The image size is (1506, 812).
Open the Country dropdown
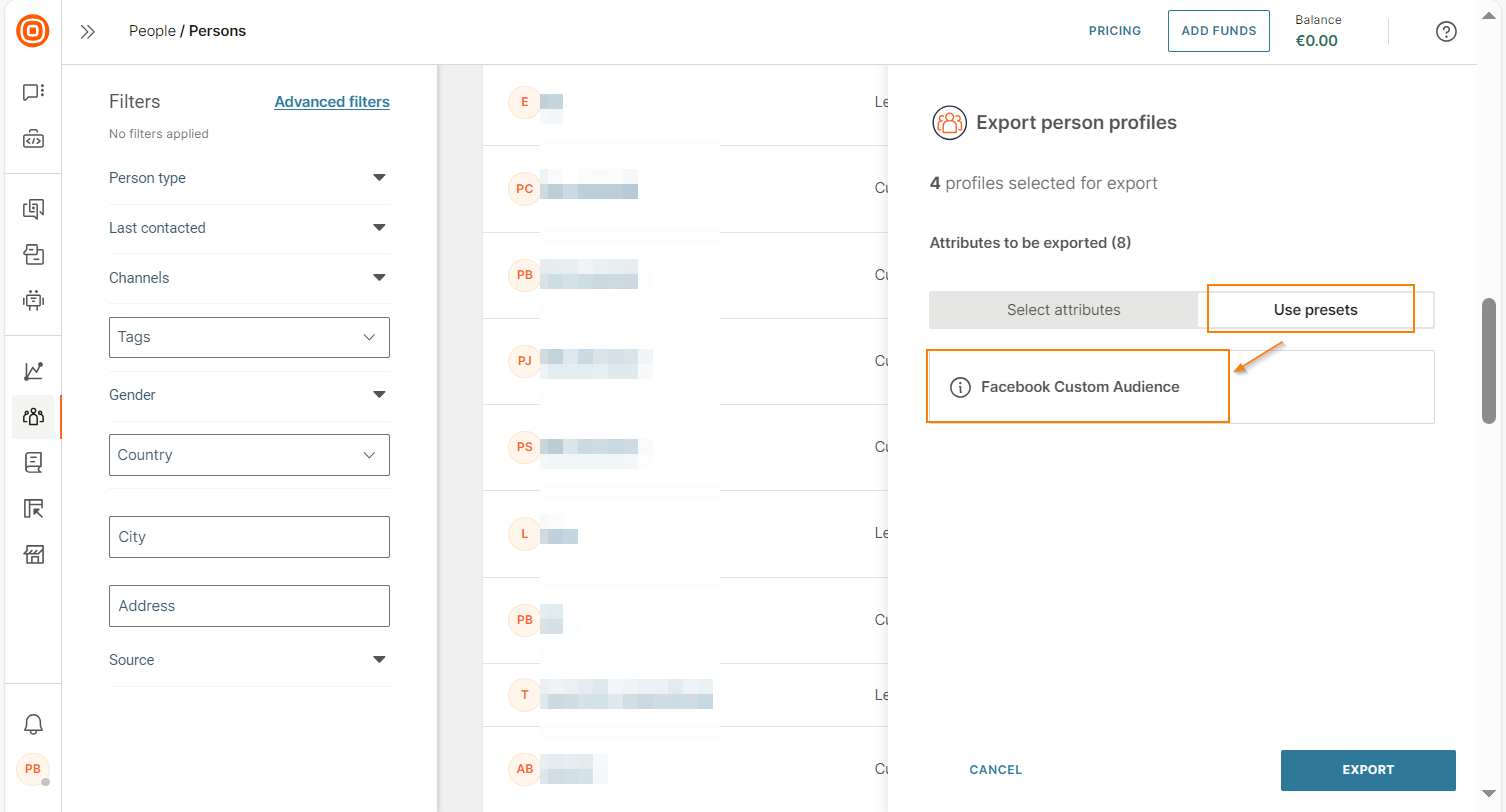tap(249, 455)
